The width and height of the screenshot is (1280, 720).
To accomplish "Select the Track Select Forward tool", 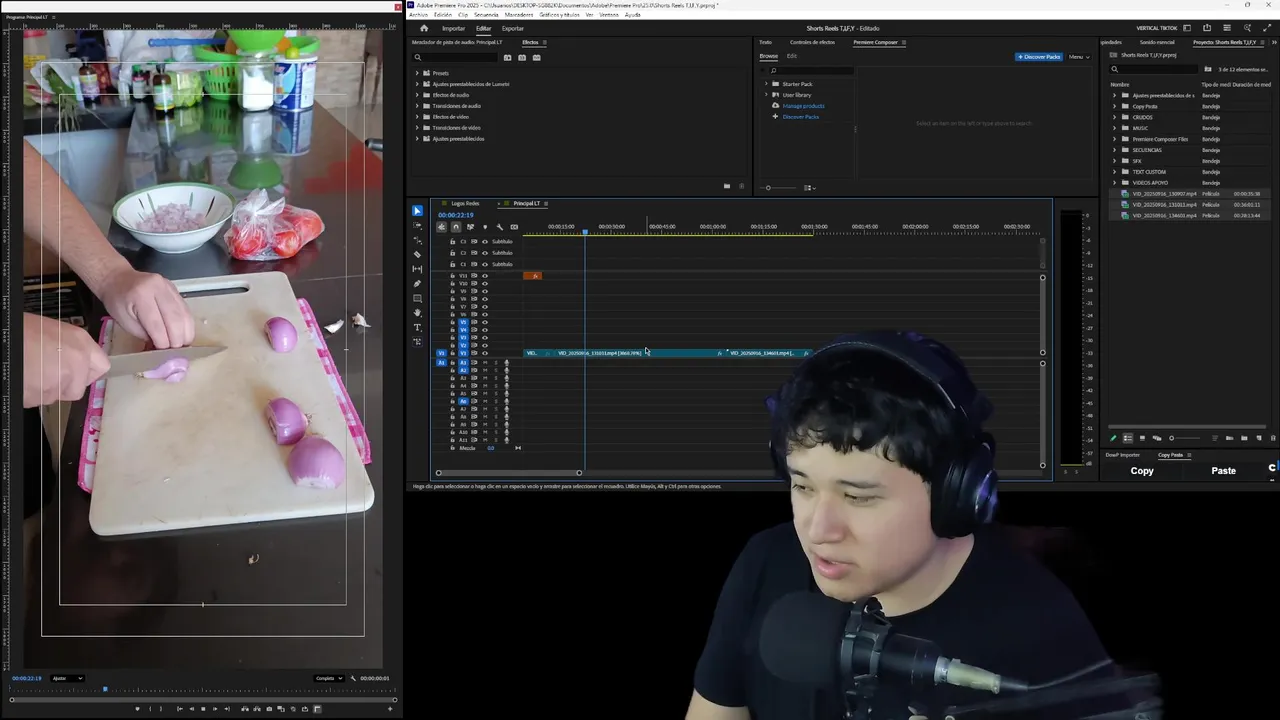I will 417,226.
